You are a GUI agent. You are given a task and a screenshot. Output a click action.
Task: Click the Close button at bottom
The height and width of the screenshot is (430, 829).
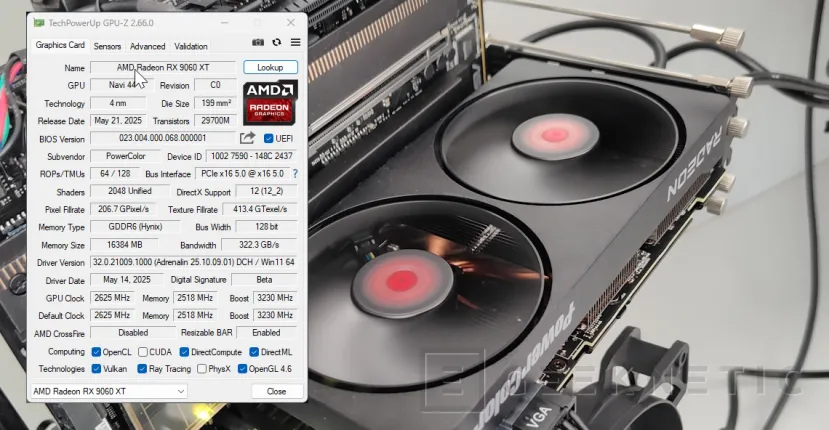click(x=277, y=391)
